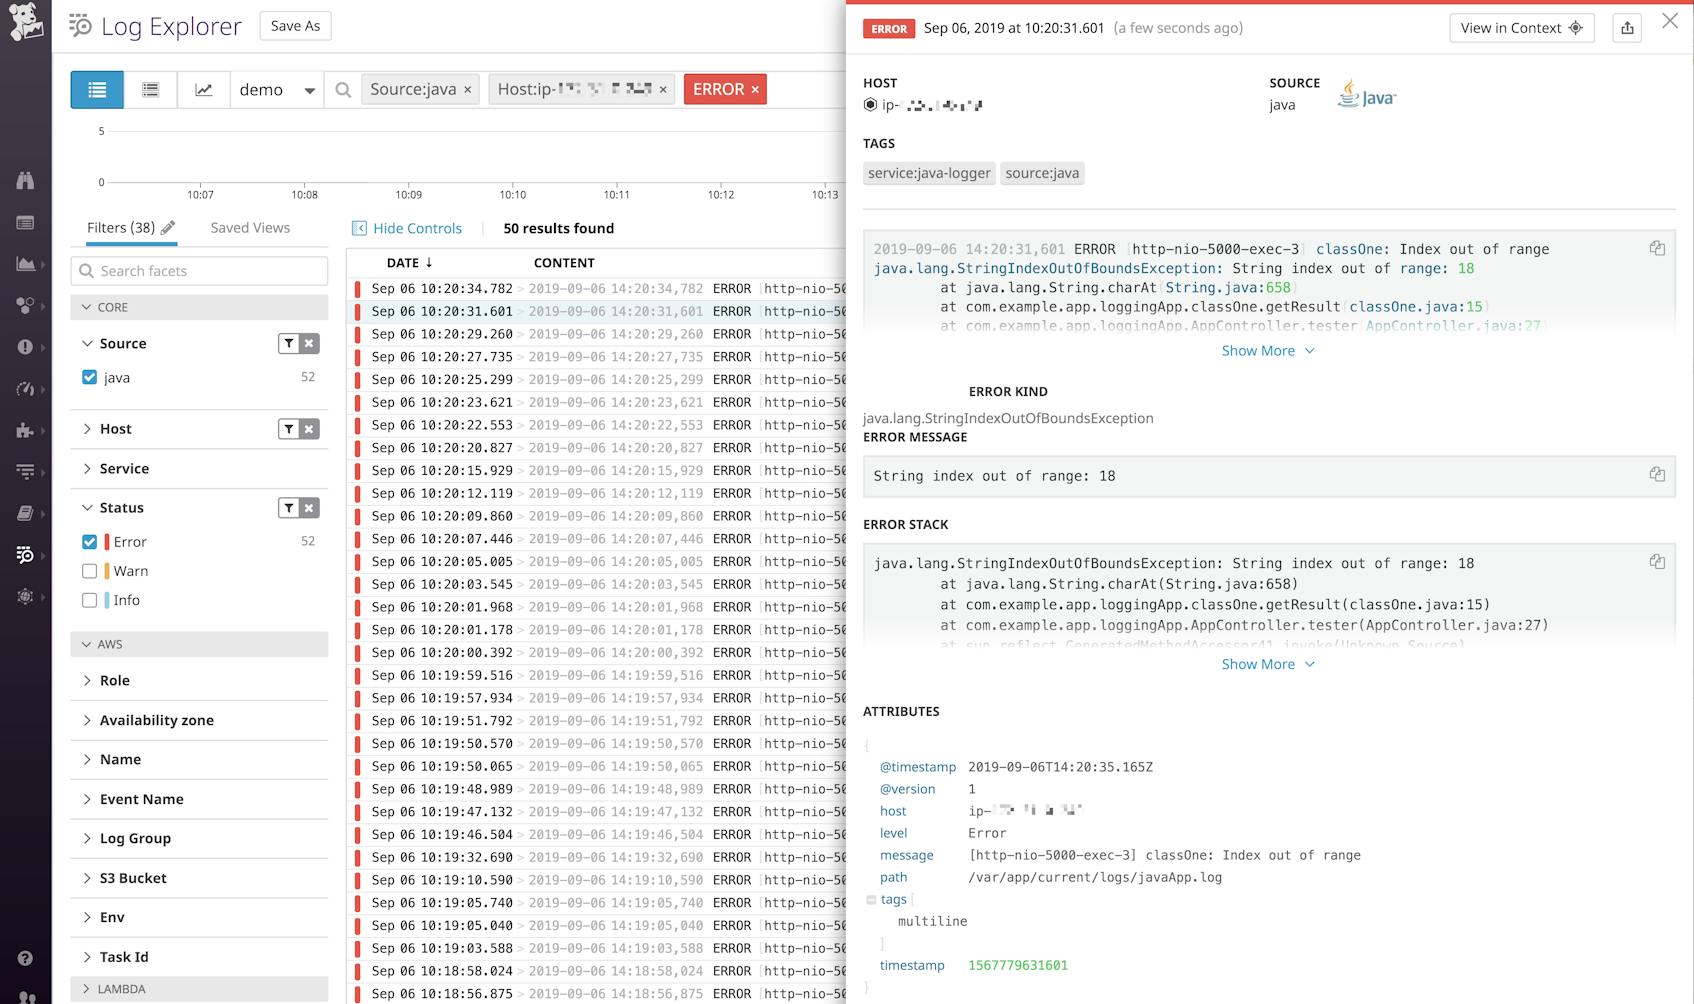The height and width of the screenshot is (1004, 1694).
Task: Switch to the log list view icon
Action: tap(96, 89)
